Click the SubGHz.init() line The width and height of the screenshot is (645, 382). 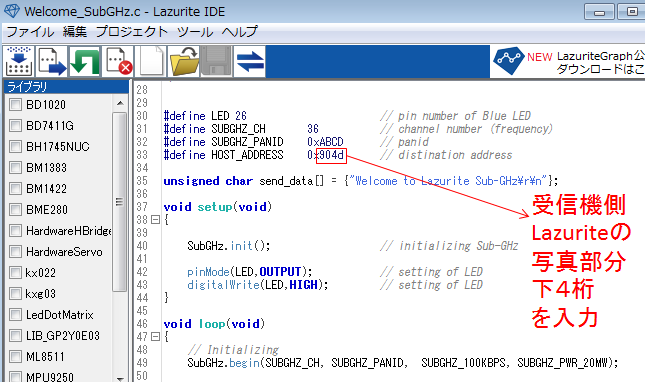click(x=228, y=246)
